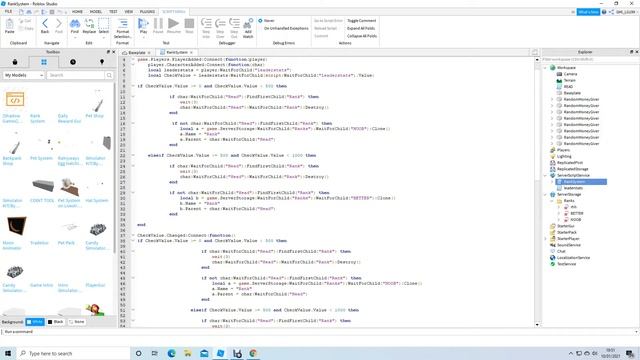Set Toolbox background to Black

pyautogui.click(x=56, y=322)
